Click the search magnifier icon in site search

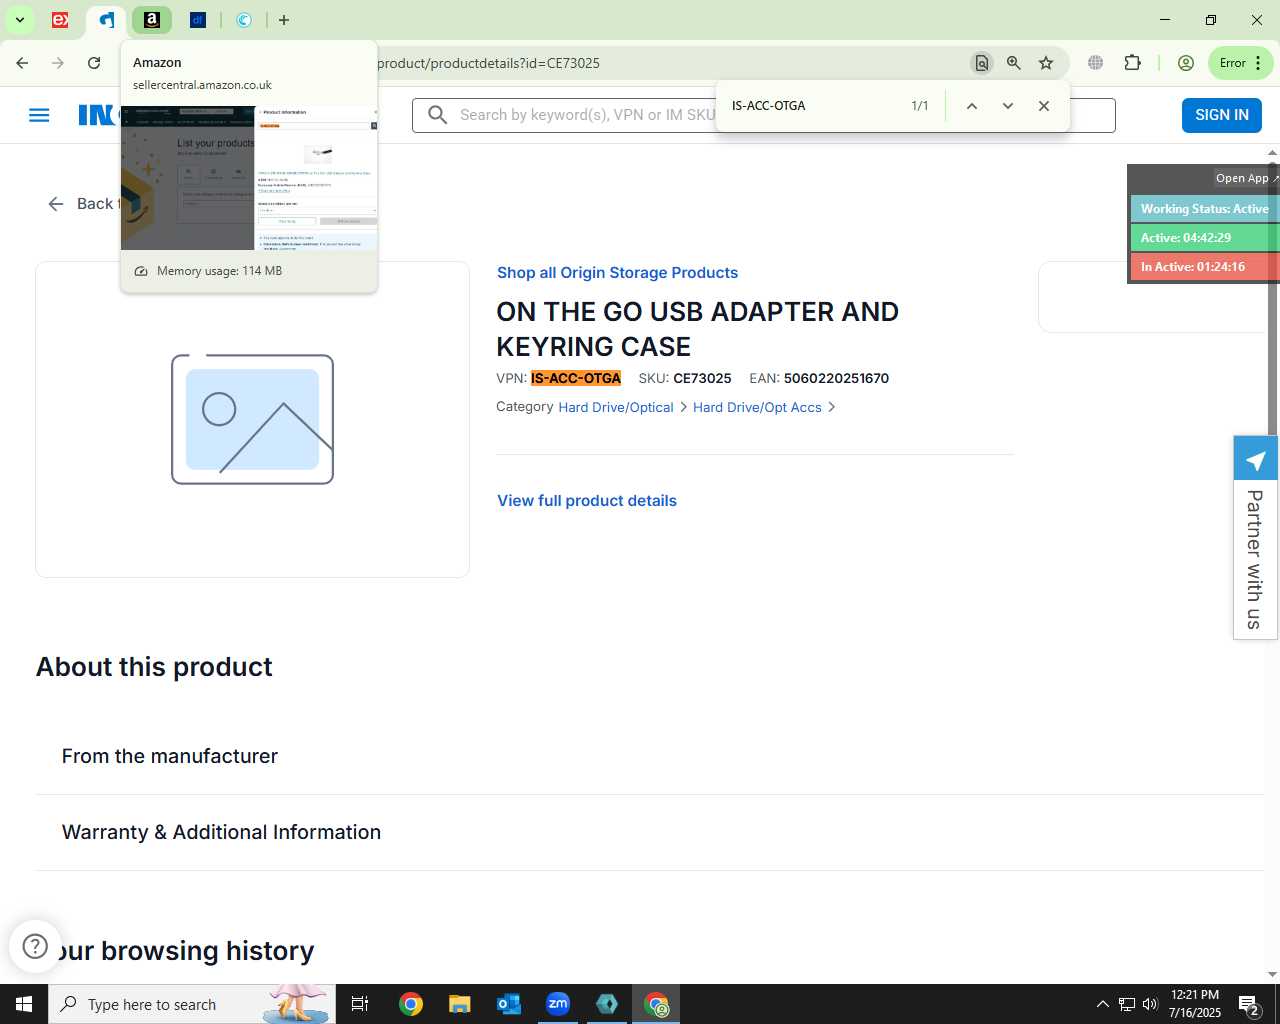(x=437, y=115)
